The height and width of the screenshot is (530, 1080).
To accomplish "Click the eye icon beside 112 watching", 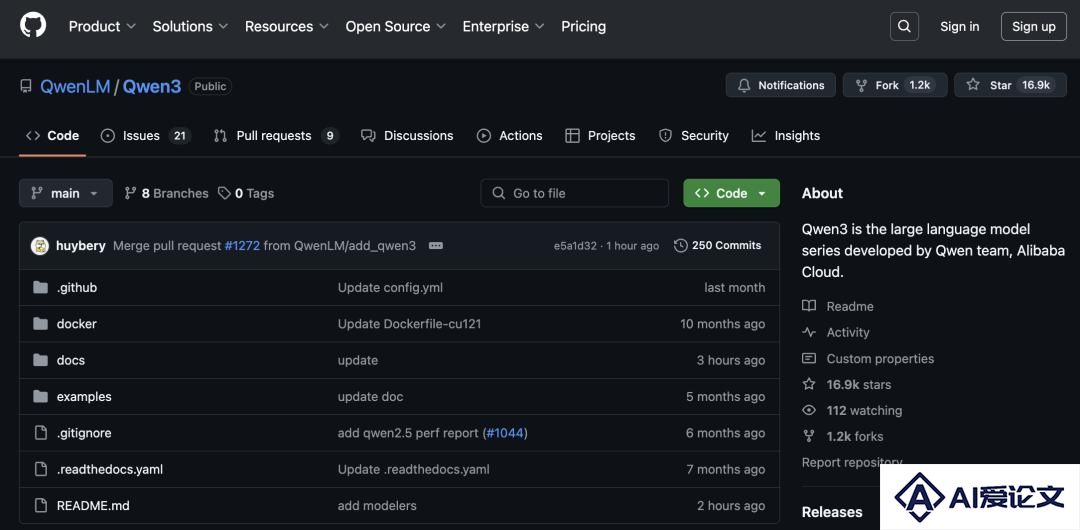I will [809, 410].
